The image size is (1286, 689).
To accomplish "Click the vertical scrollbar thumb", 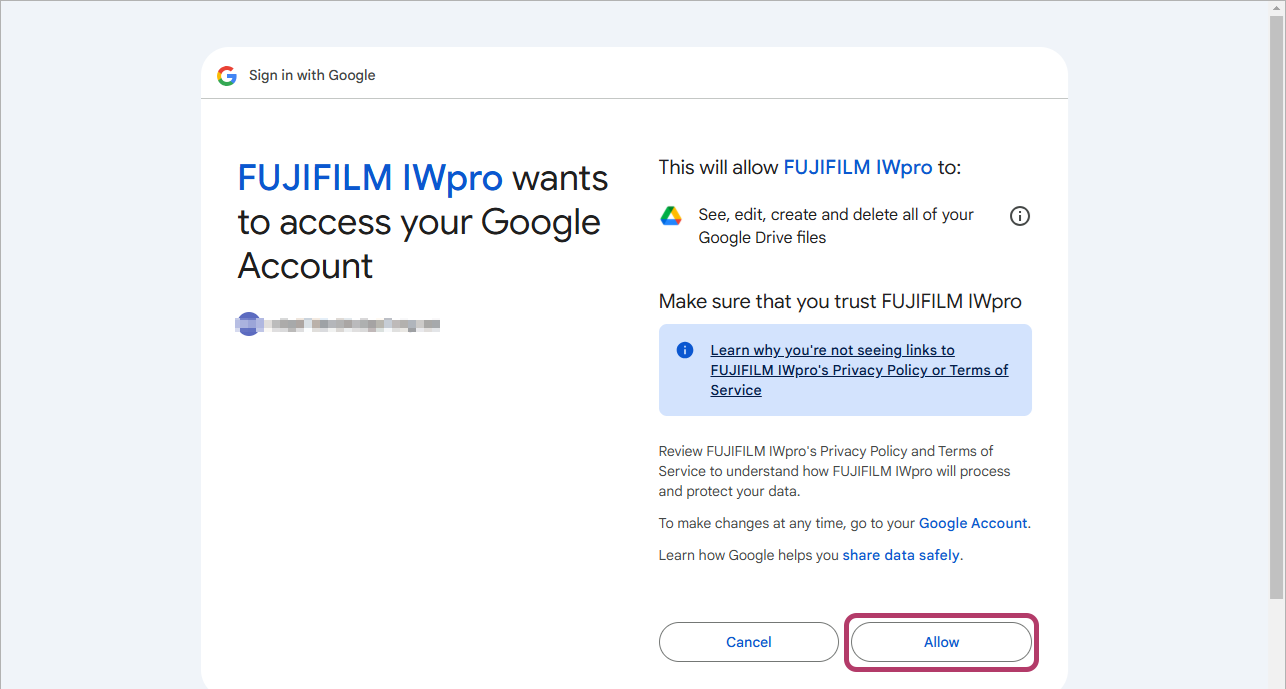I will (x=1276, y=300).
